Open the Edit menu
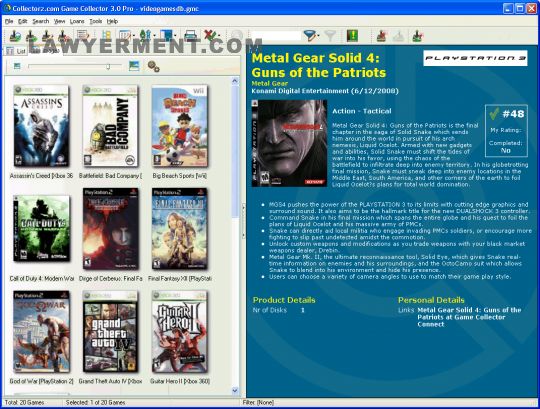This screenshot has width=540, height=409. pyautogui.click(x=22, y=21)
